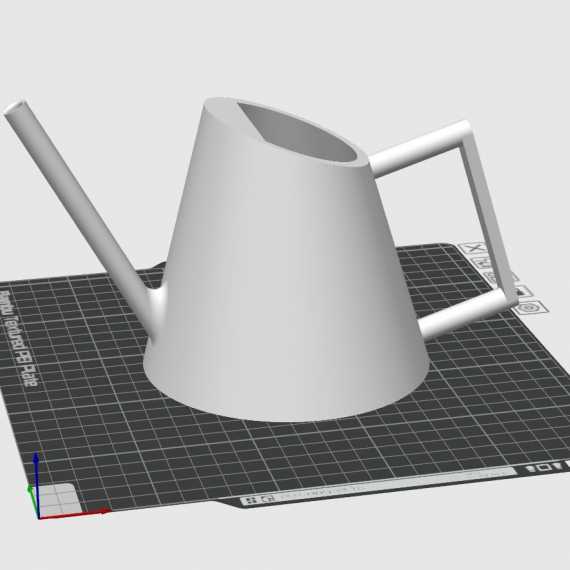Screen dimensions: 570x570
Task: Click the red X axis arrow
Action: pyautogui.click(x=75, y=513)
